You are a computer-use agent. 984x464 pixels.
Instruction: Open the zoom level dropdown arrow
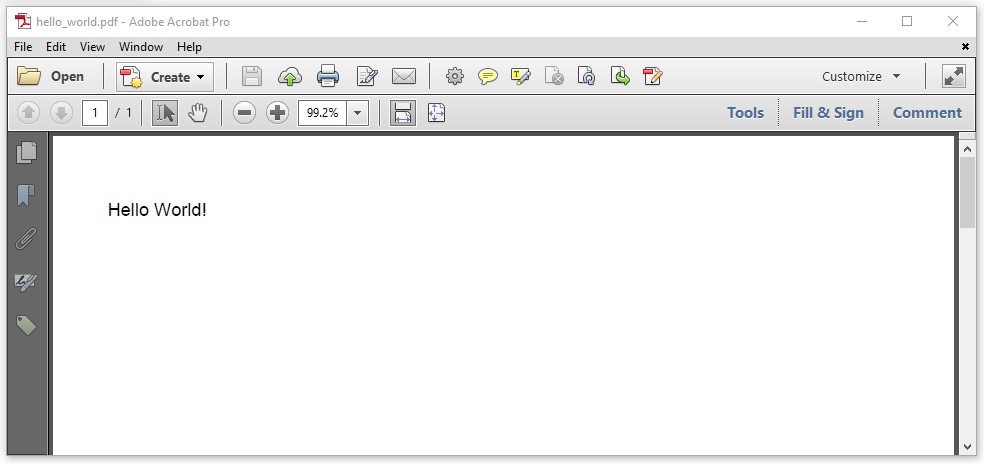(358, 113)
